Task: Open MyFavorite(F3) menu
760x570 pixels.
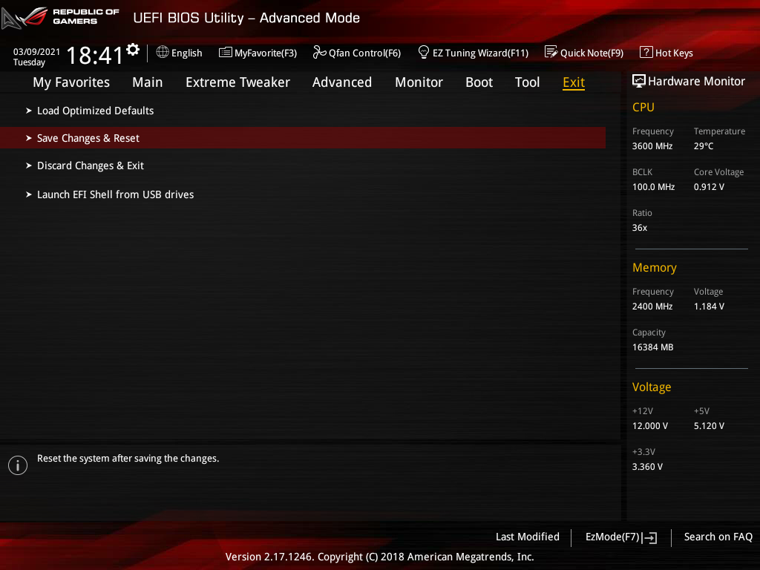Action: [266, 53]
